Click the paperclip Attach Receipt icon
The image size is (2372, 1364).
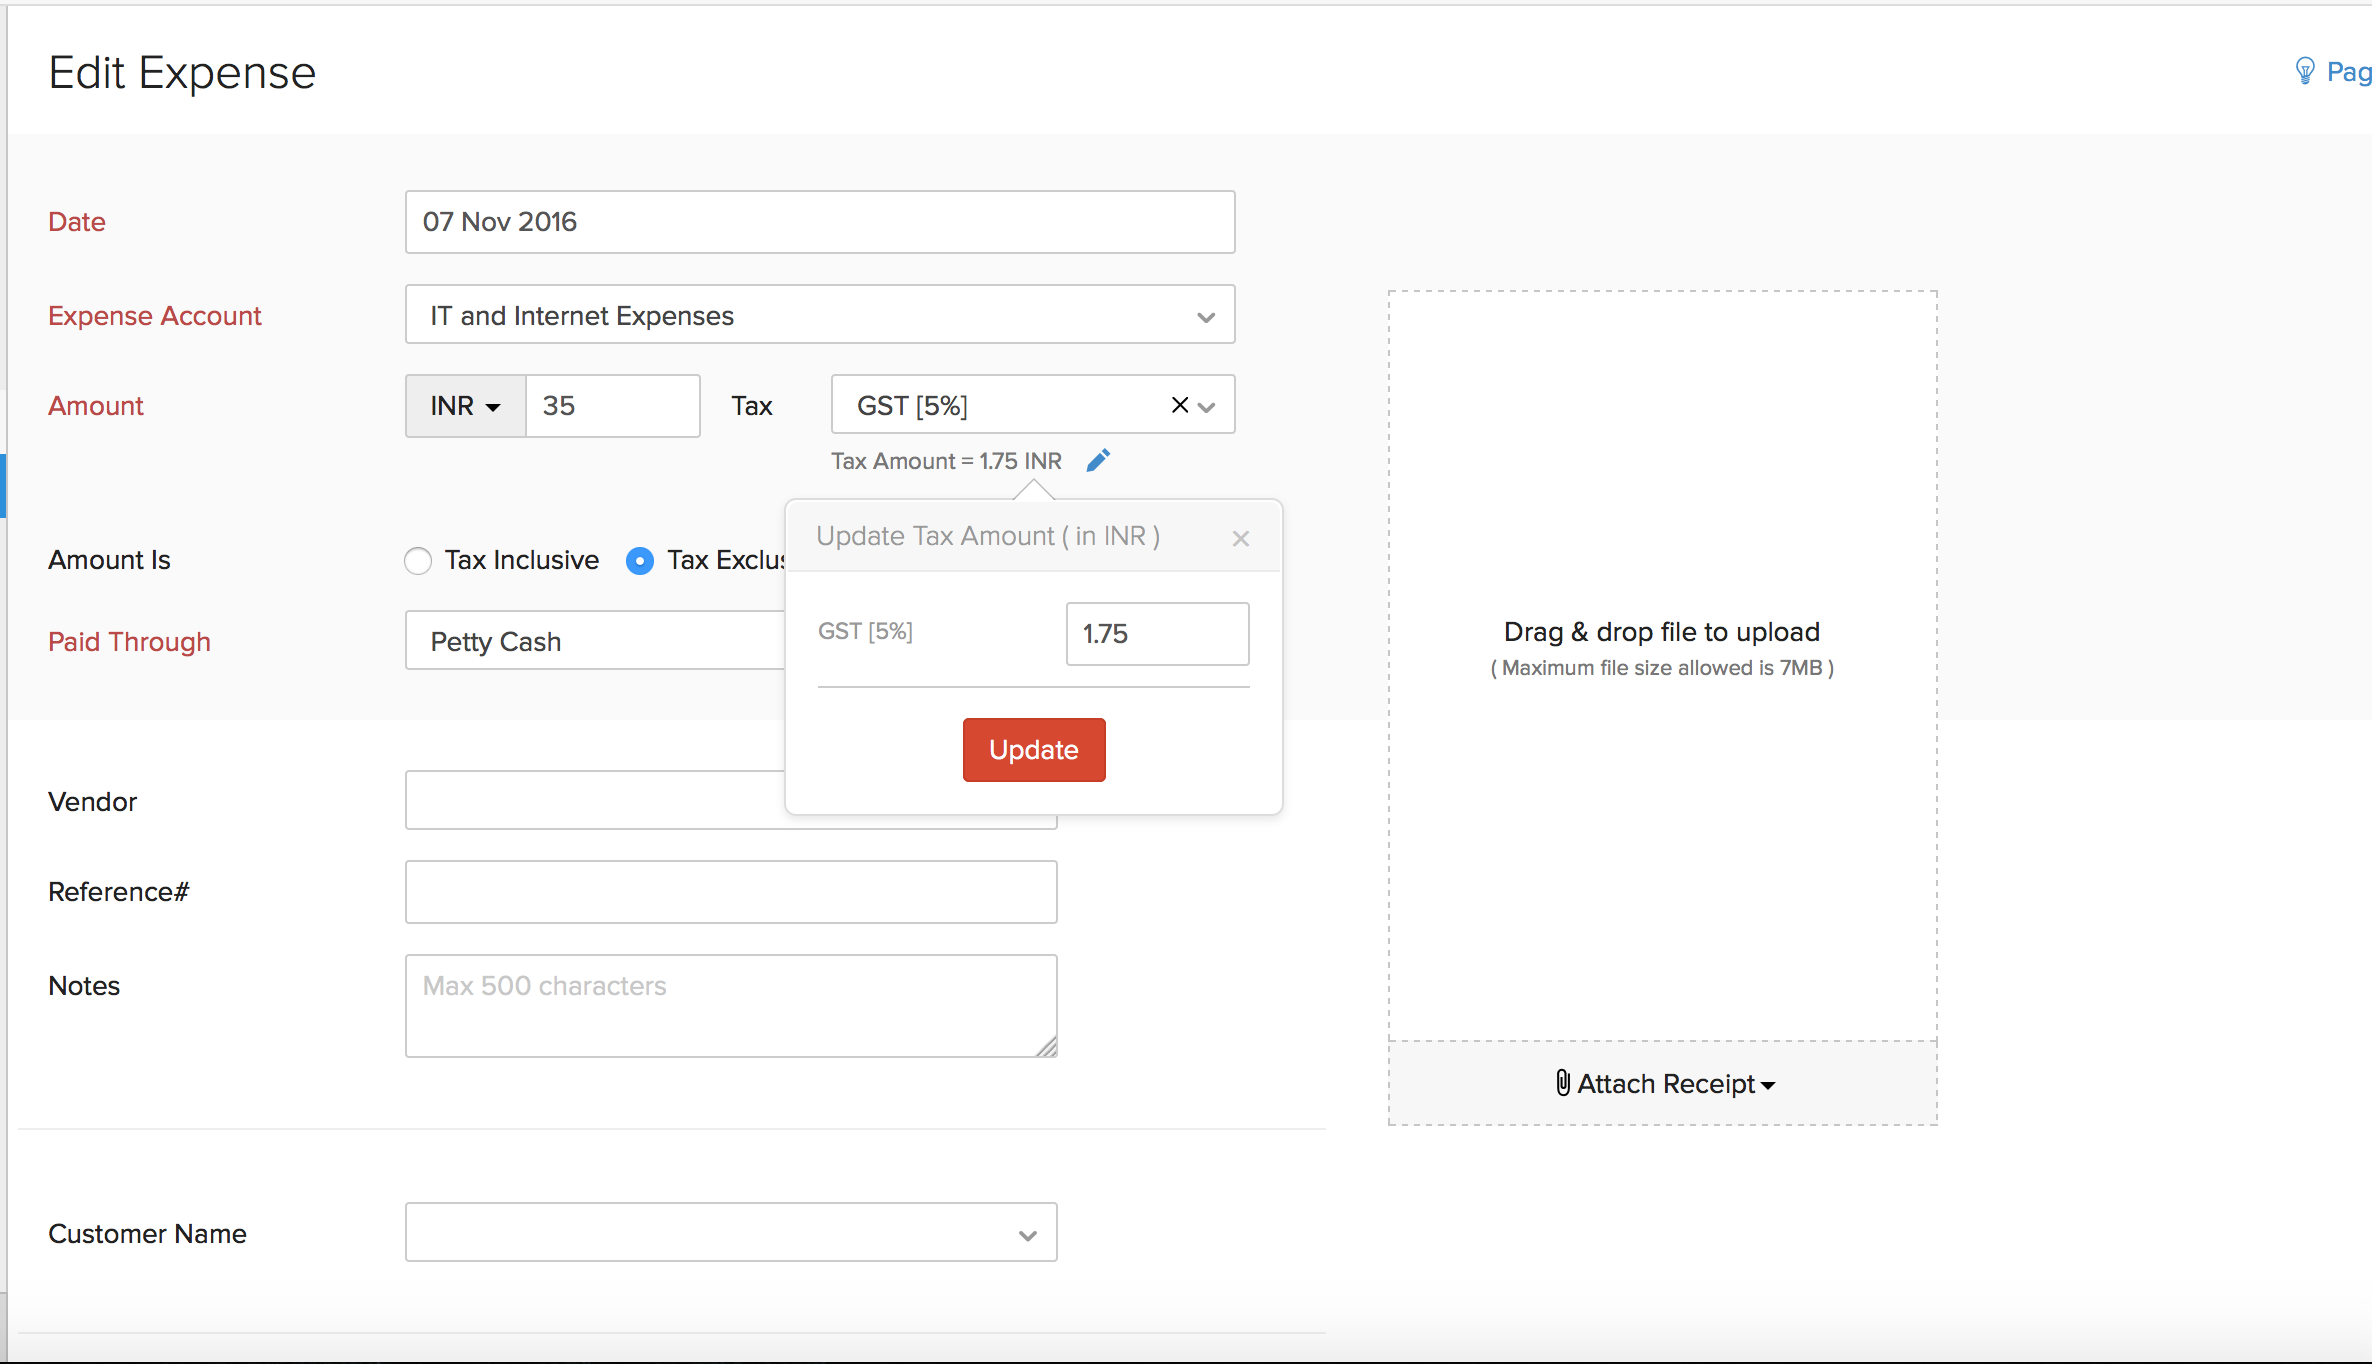tap(1563, 1083)
